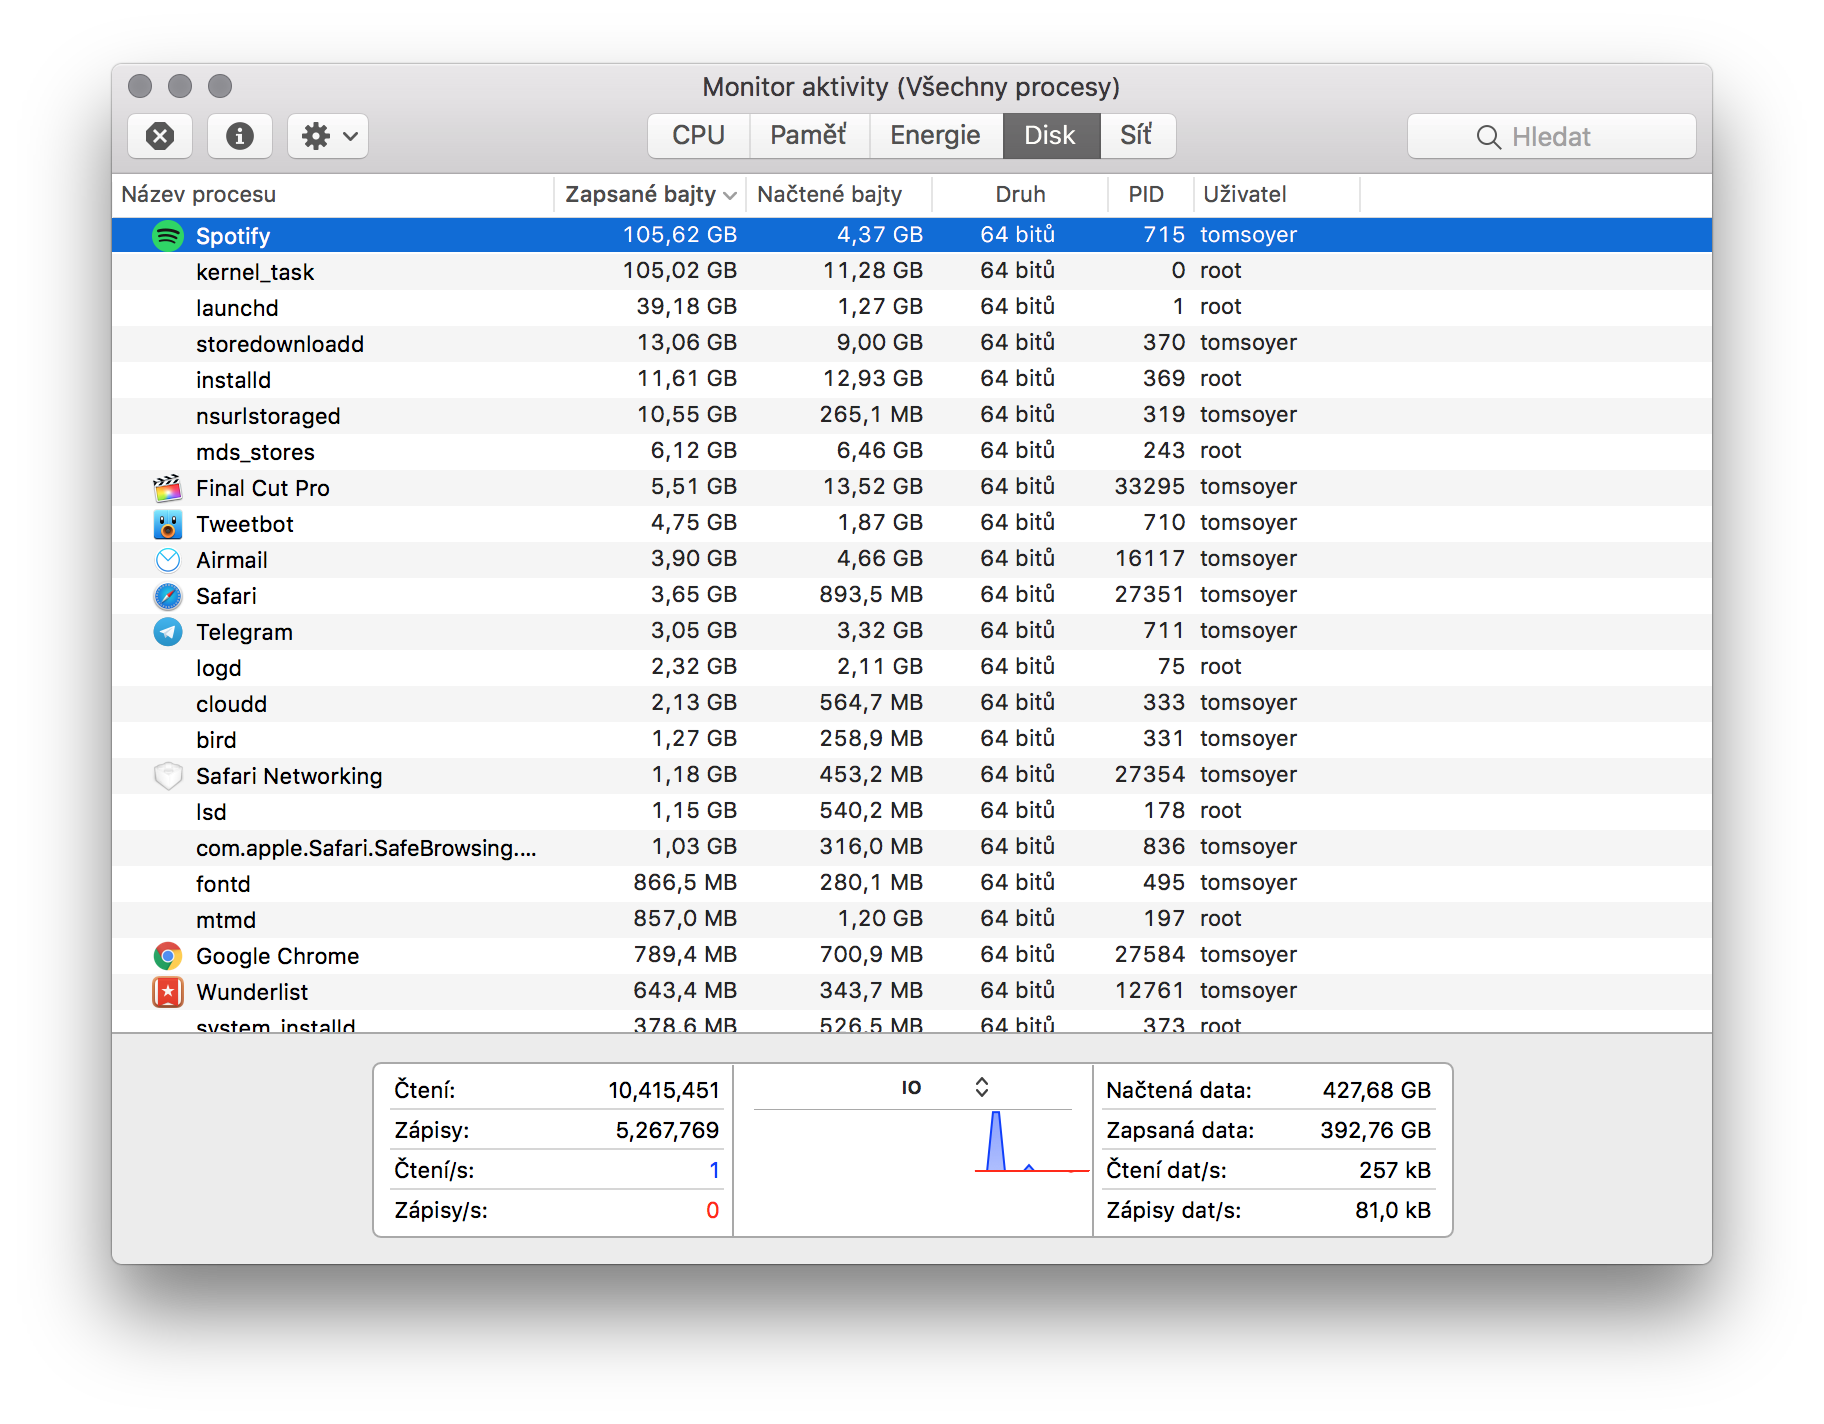Click Spotify's 105,62 GB written value
This screenshot has height=1424, width=1824.
pyautogui.click(x=680, y=235)
